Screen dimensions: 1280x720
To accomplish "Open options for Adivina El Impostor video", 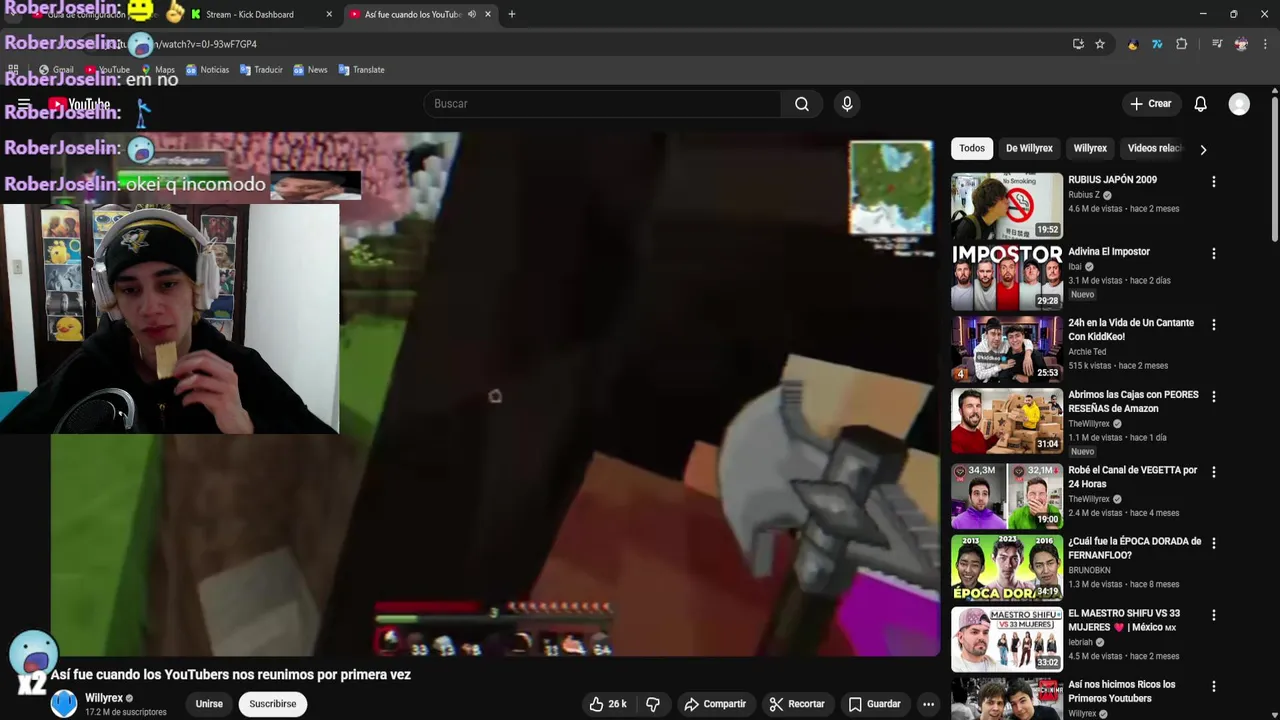I will point(1213,254).
